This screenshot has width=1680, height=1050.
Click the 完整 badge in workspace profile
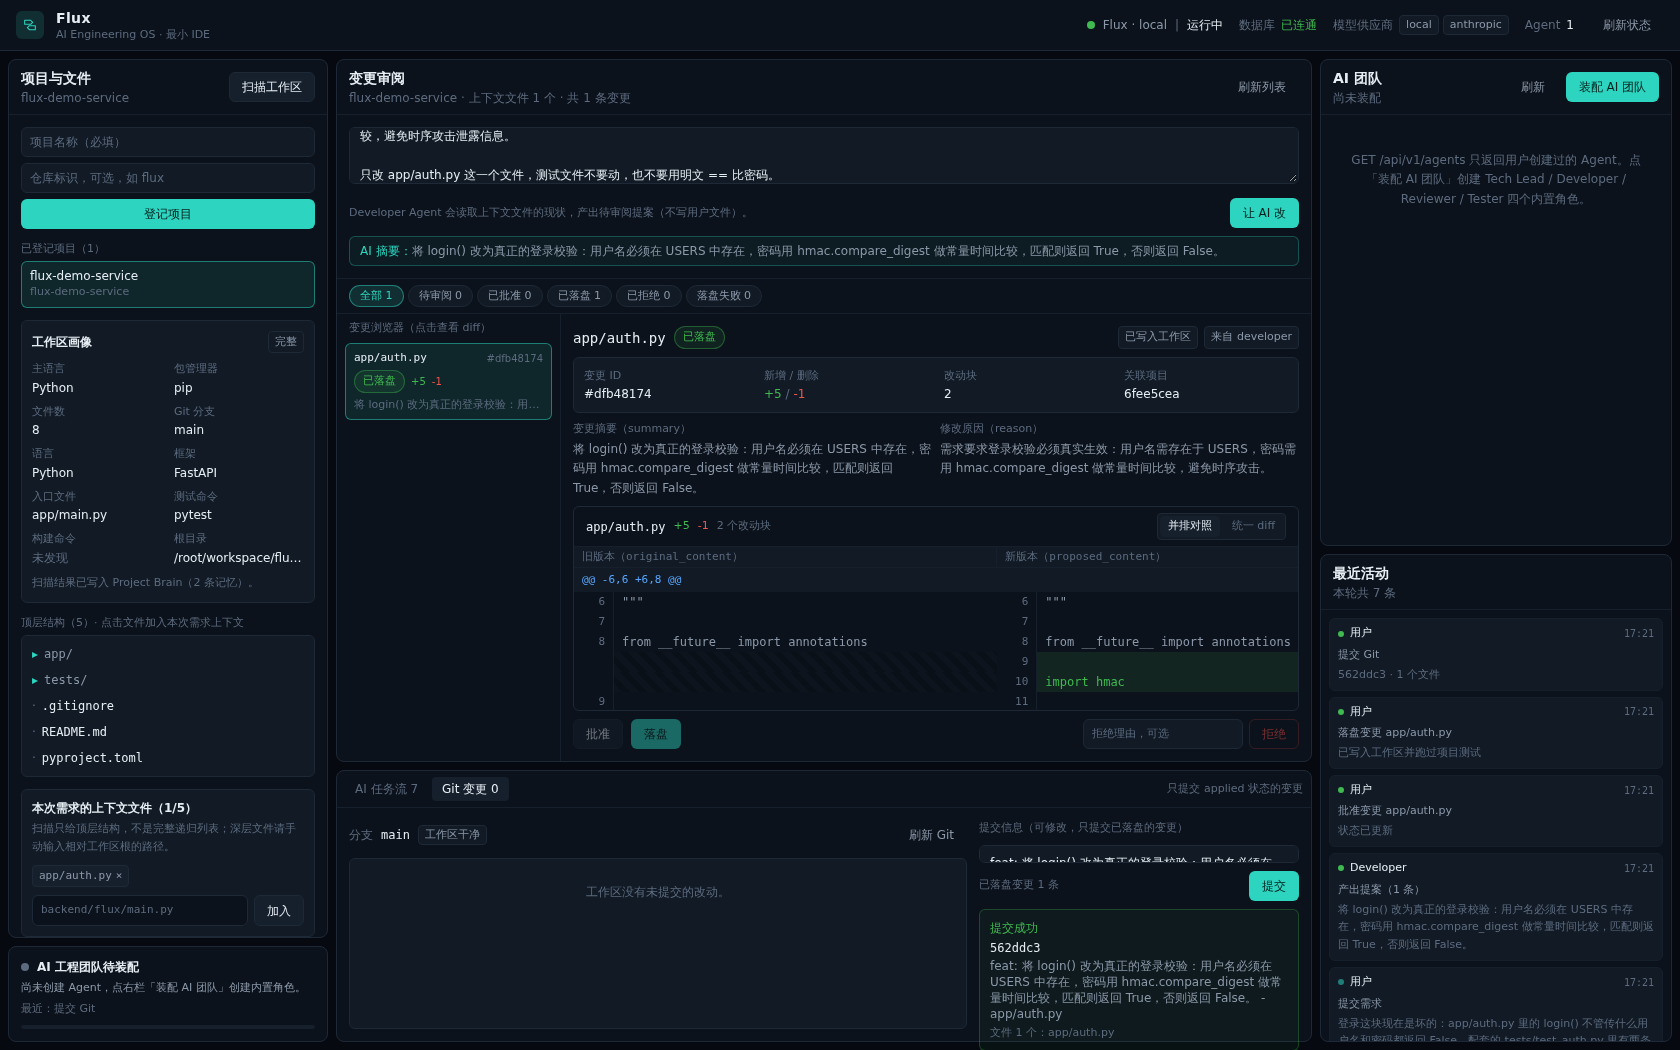coord(286,342)
